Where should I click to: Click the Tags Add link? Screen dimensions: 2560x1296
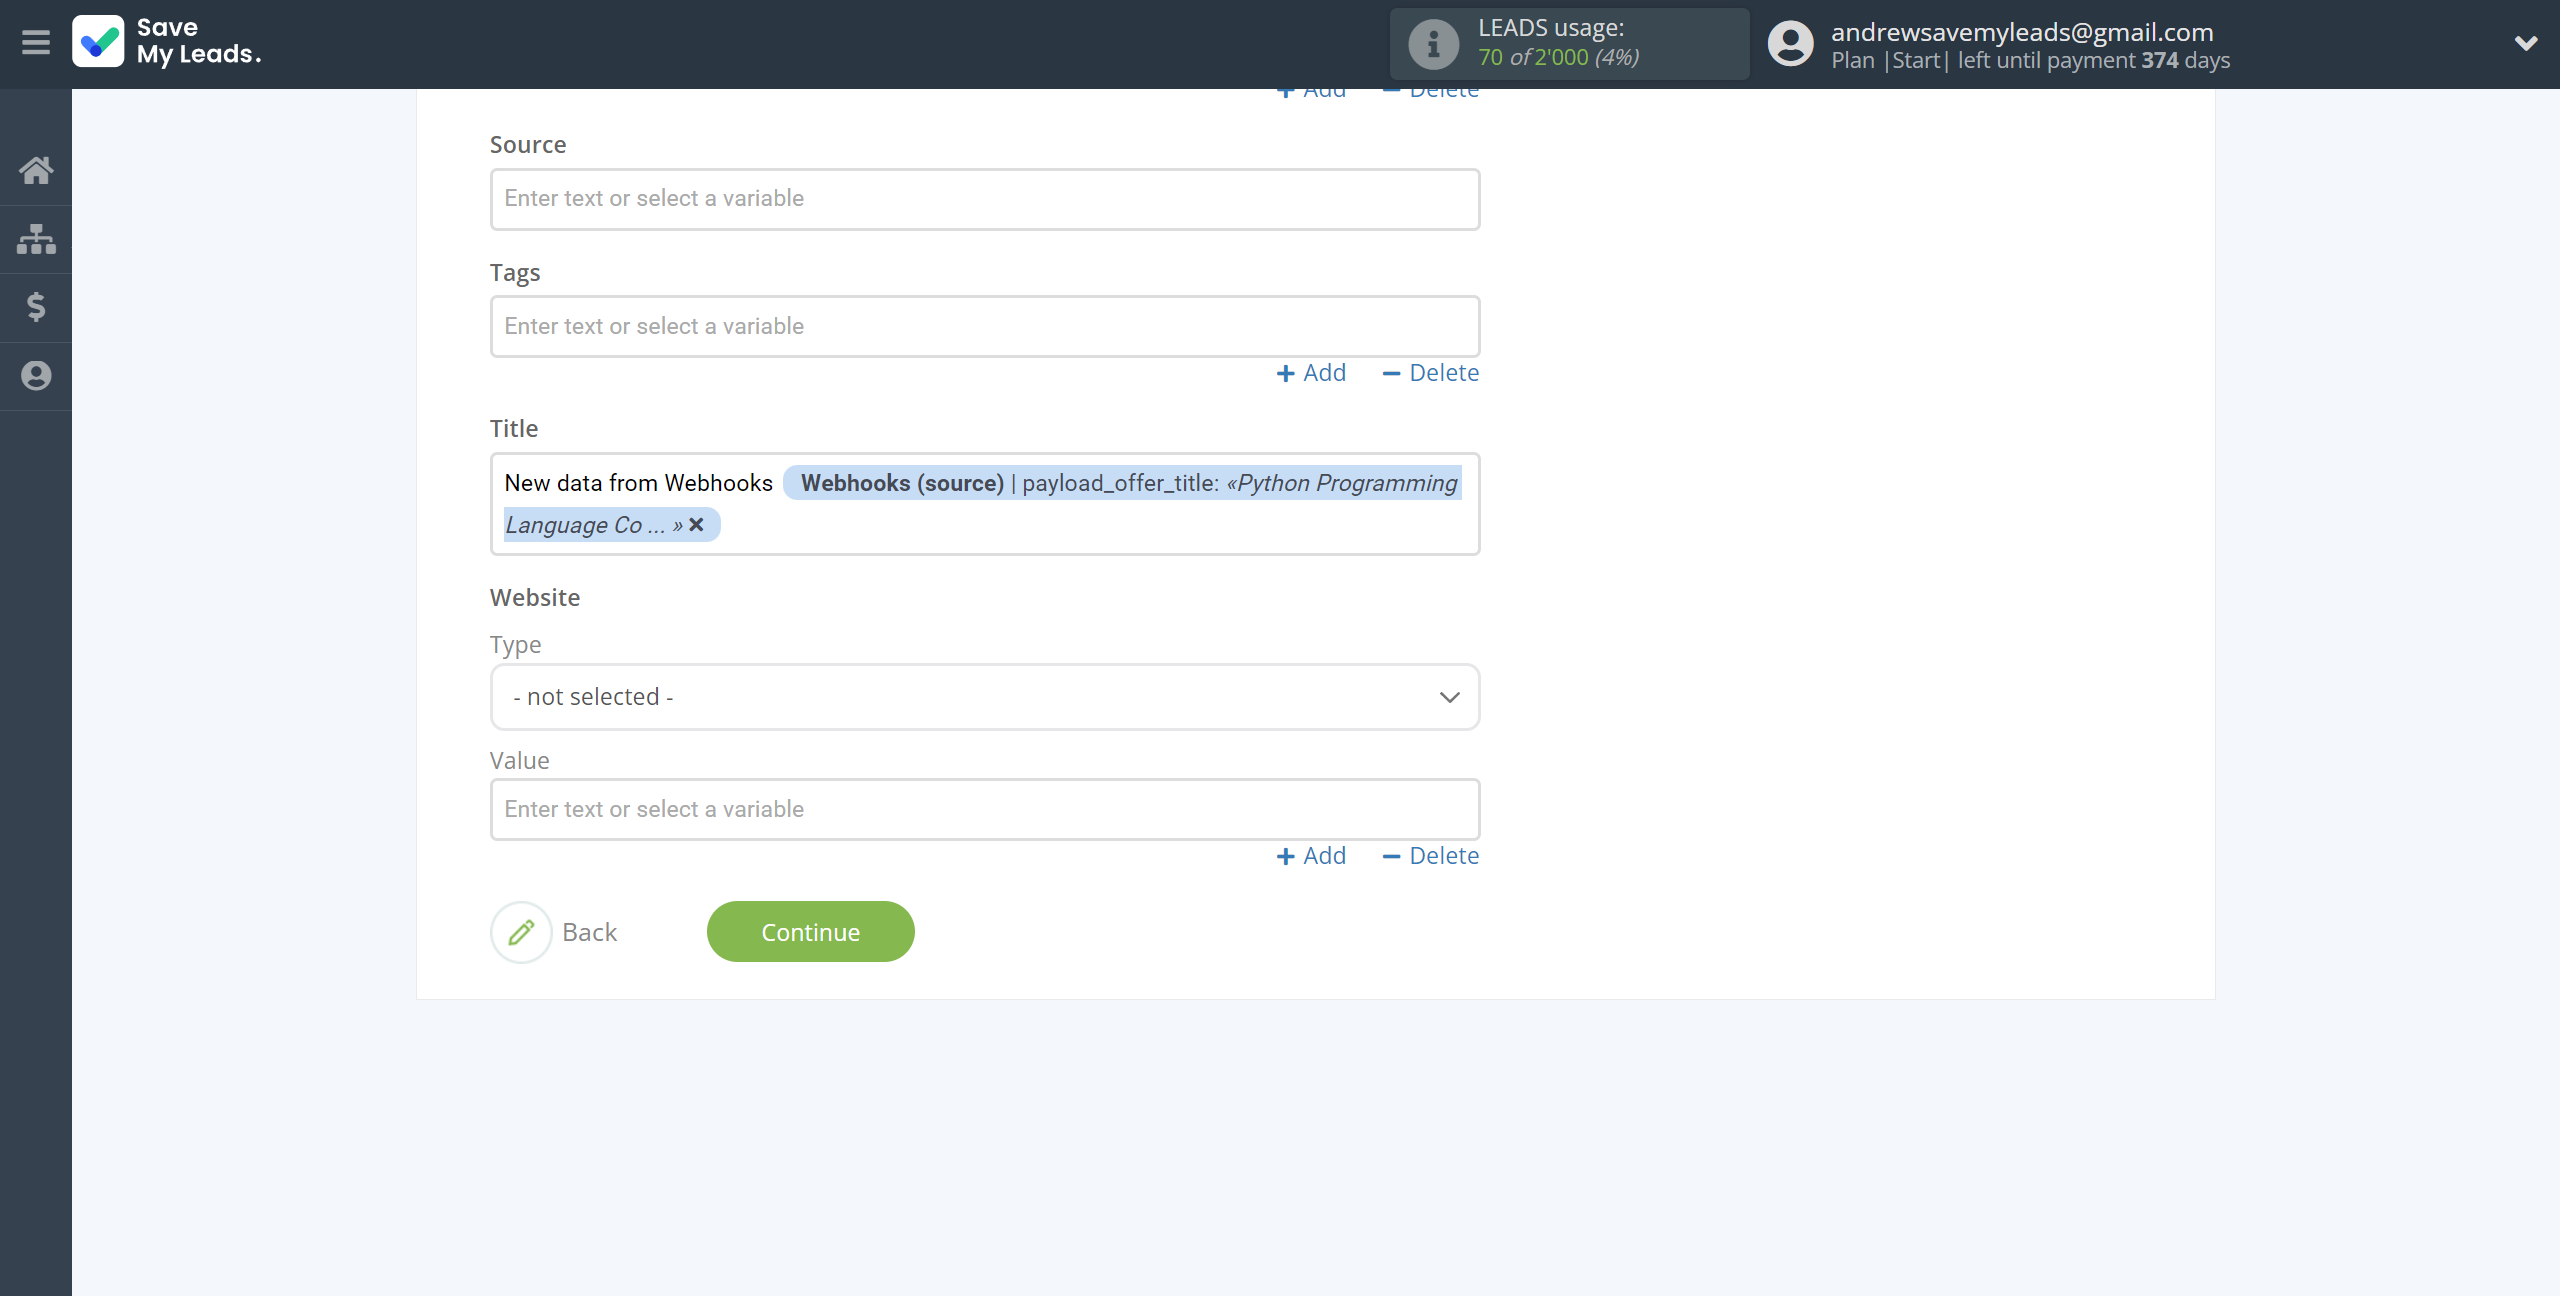[1309, 372]
